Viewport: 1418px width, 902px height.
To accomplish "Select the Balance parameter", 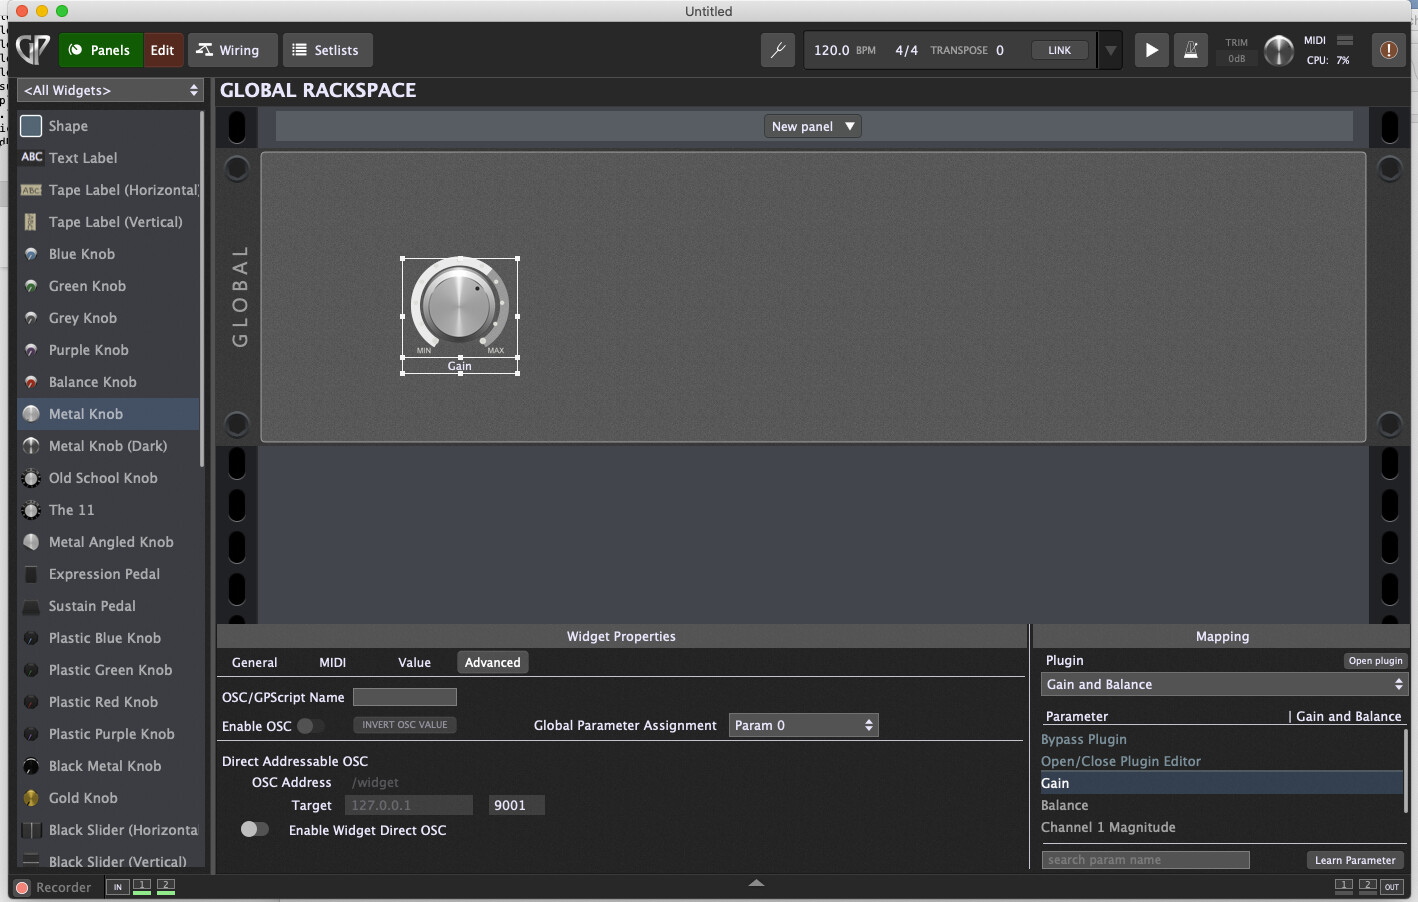I will [1221, 805].
